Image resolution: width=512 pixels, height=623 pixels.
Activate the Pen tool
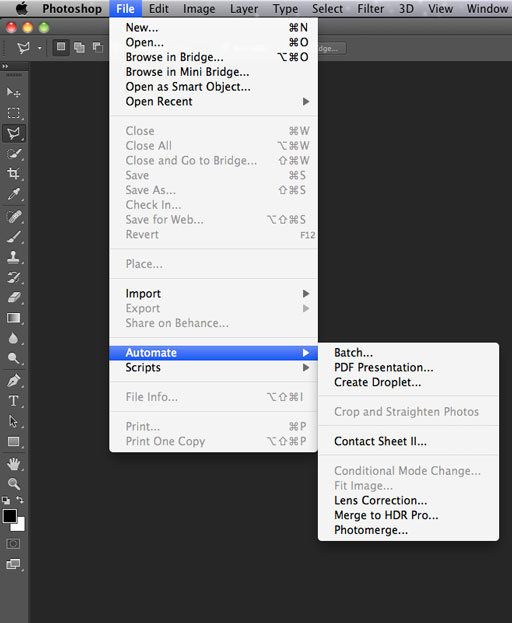point(14,381)
